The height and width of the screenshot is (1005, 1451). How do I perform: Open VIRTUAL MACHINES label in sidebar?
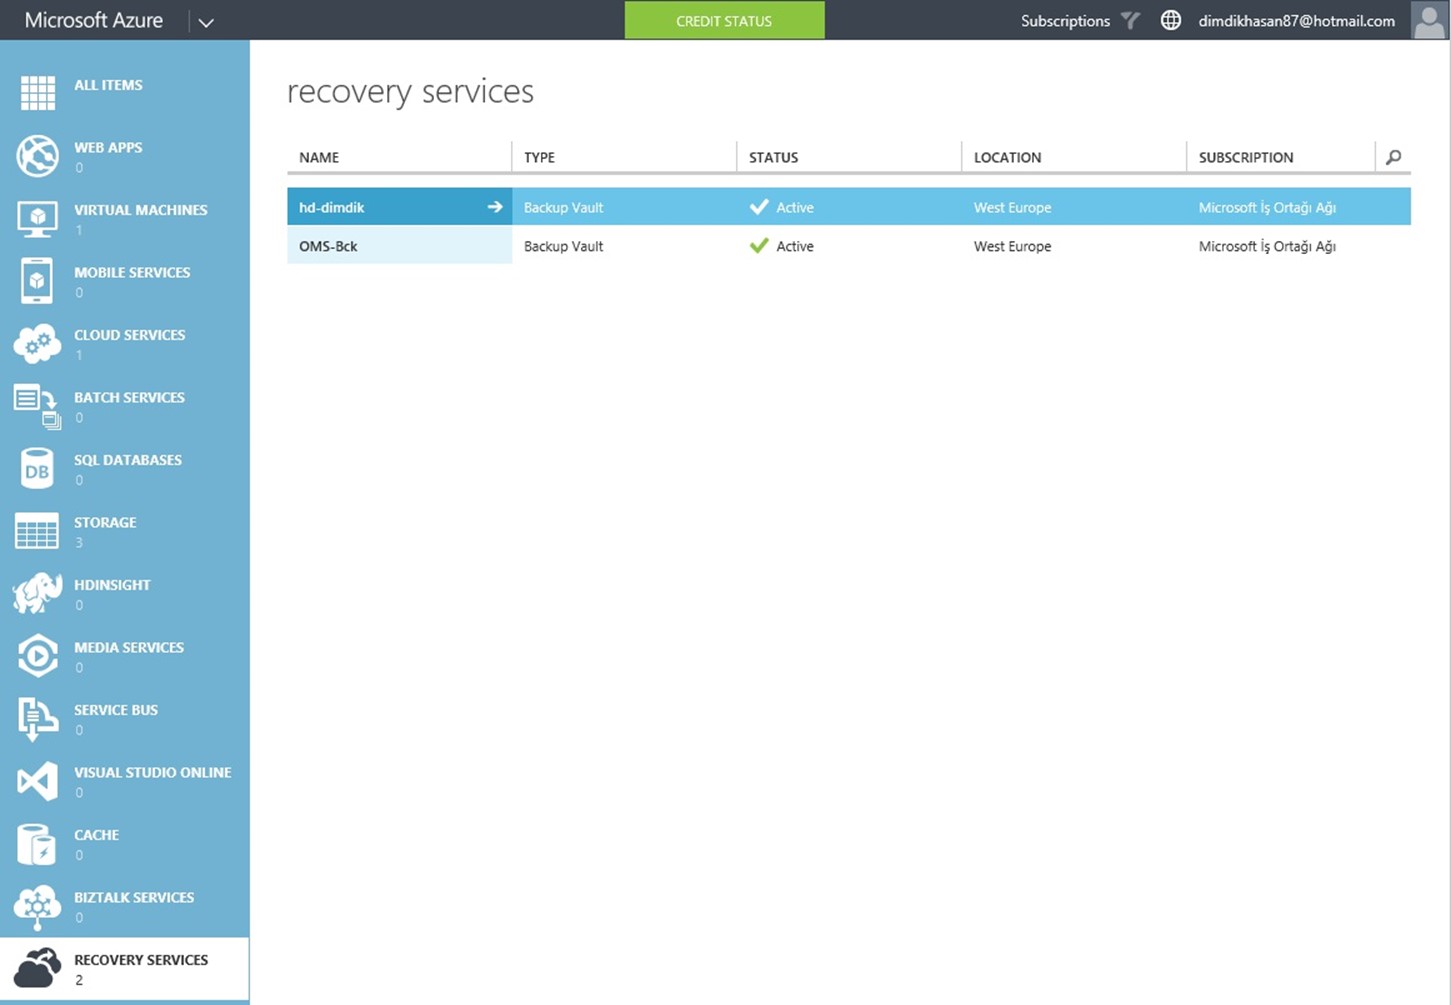(x=141, y=210)
